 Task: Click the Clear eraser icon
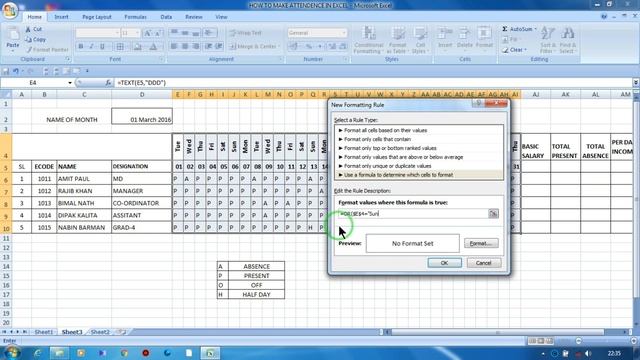(x=505, y=50)
